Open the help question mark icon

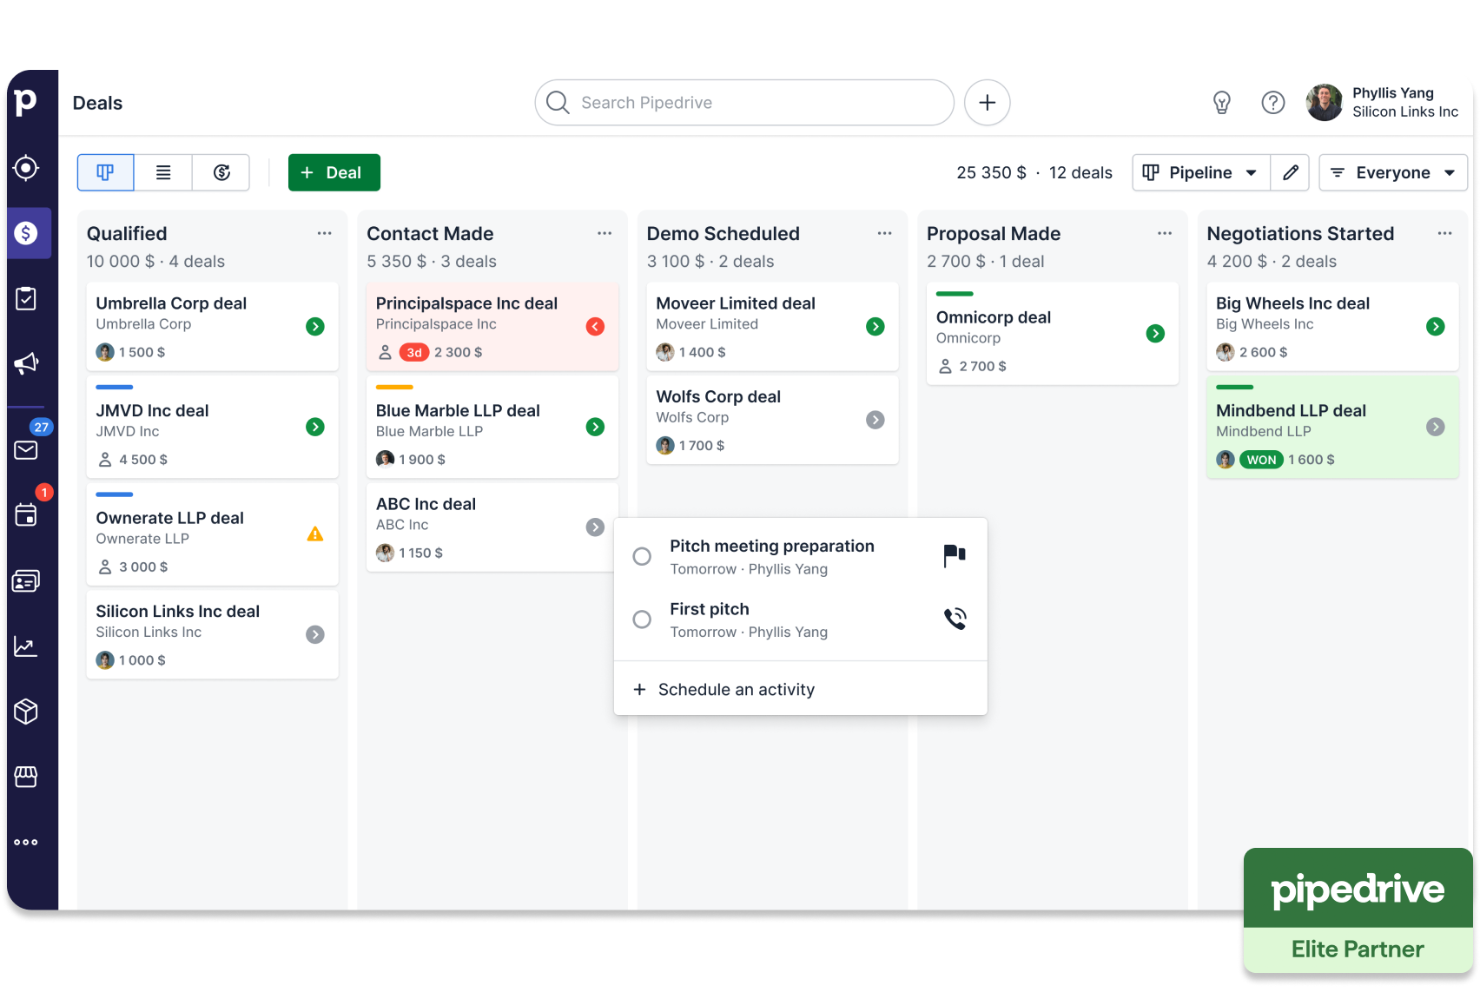[1273, 102]
